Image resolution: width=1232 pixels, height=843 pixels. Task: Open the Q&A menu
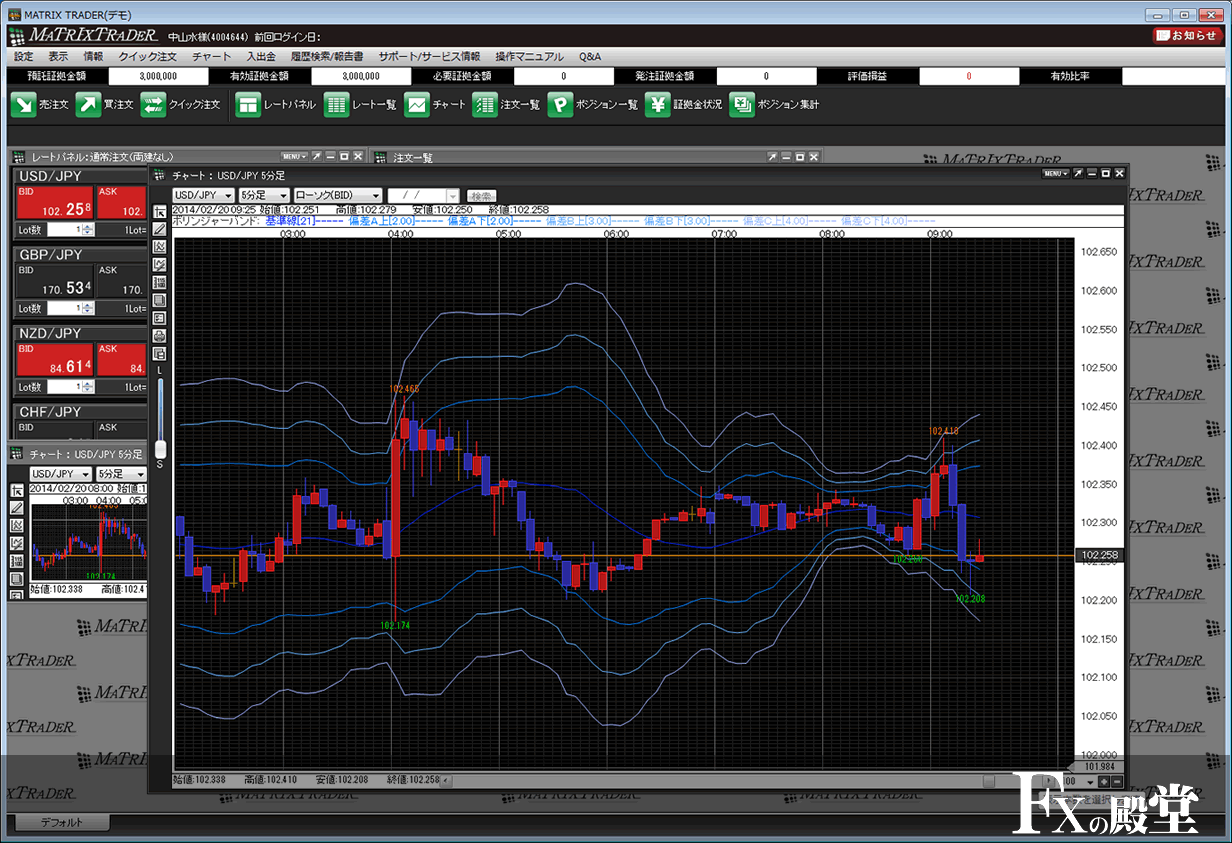pyautogui.click(x=590, y=57)
